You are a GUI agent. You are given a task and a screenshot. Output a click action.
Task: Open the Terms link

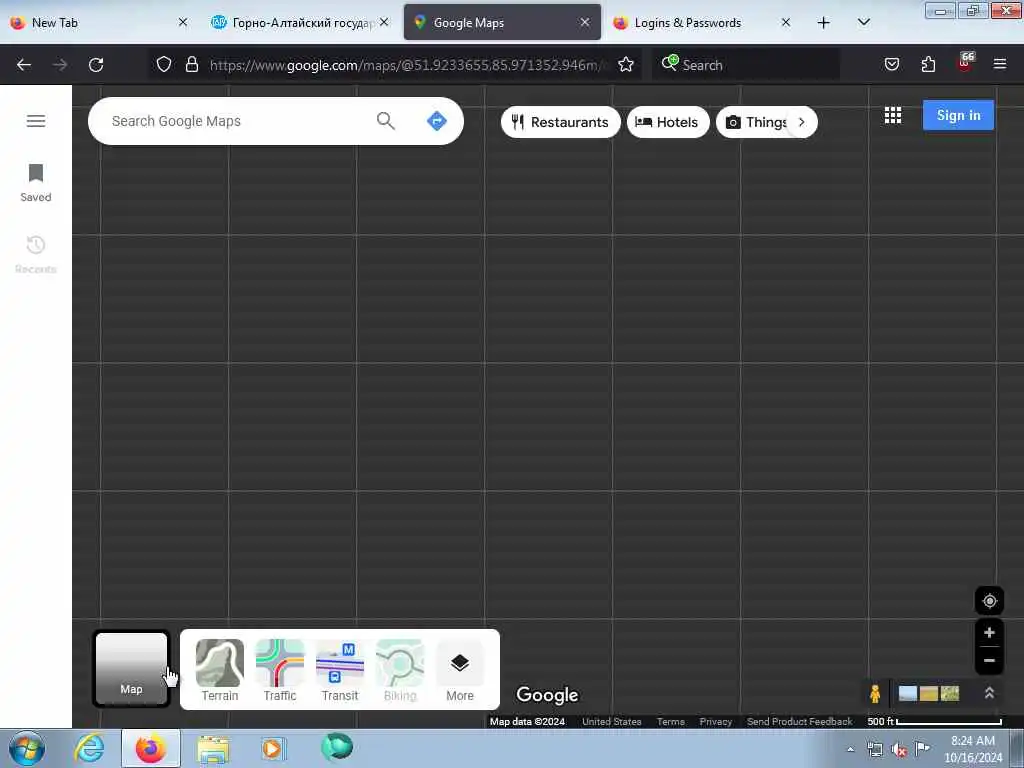coord(671,722)
